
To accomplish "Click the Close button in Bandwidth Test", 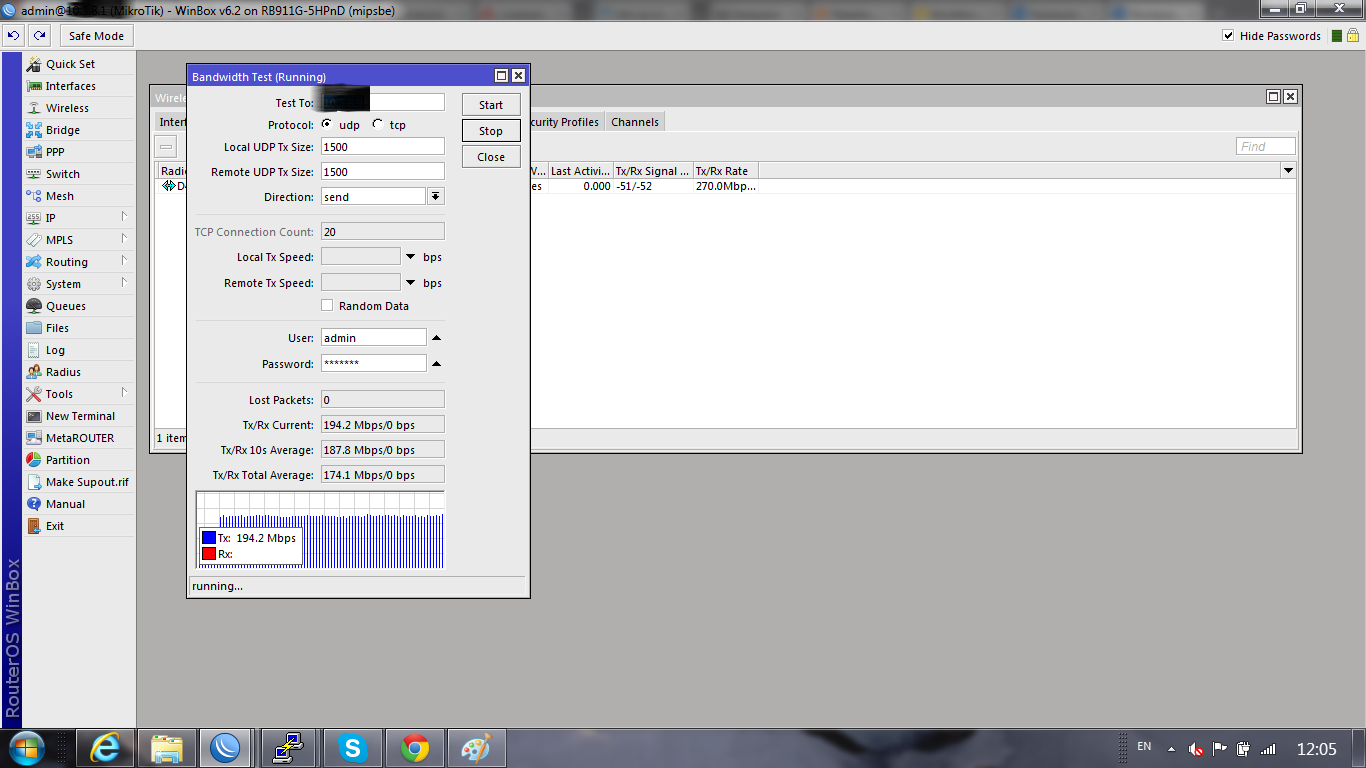I will (x=491, y=157).
